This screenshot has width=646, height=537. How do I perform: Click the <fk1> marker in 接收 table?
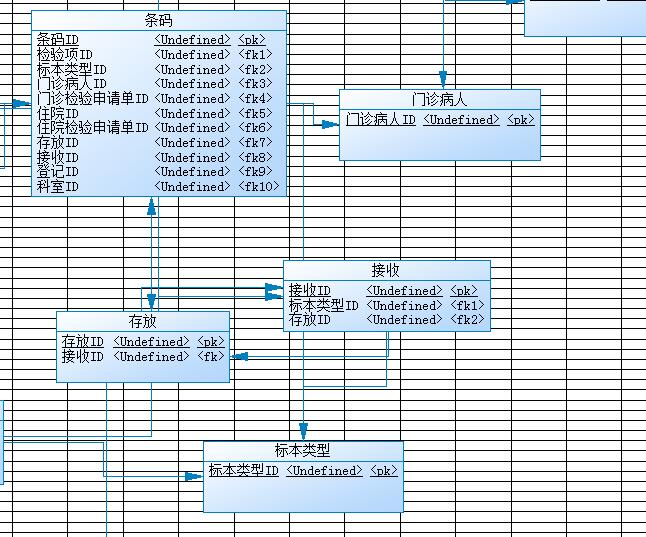pyautogui.click(x=467, y=305)
